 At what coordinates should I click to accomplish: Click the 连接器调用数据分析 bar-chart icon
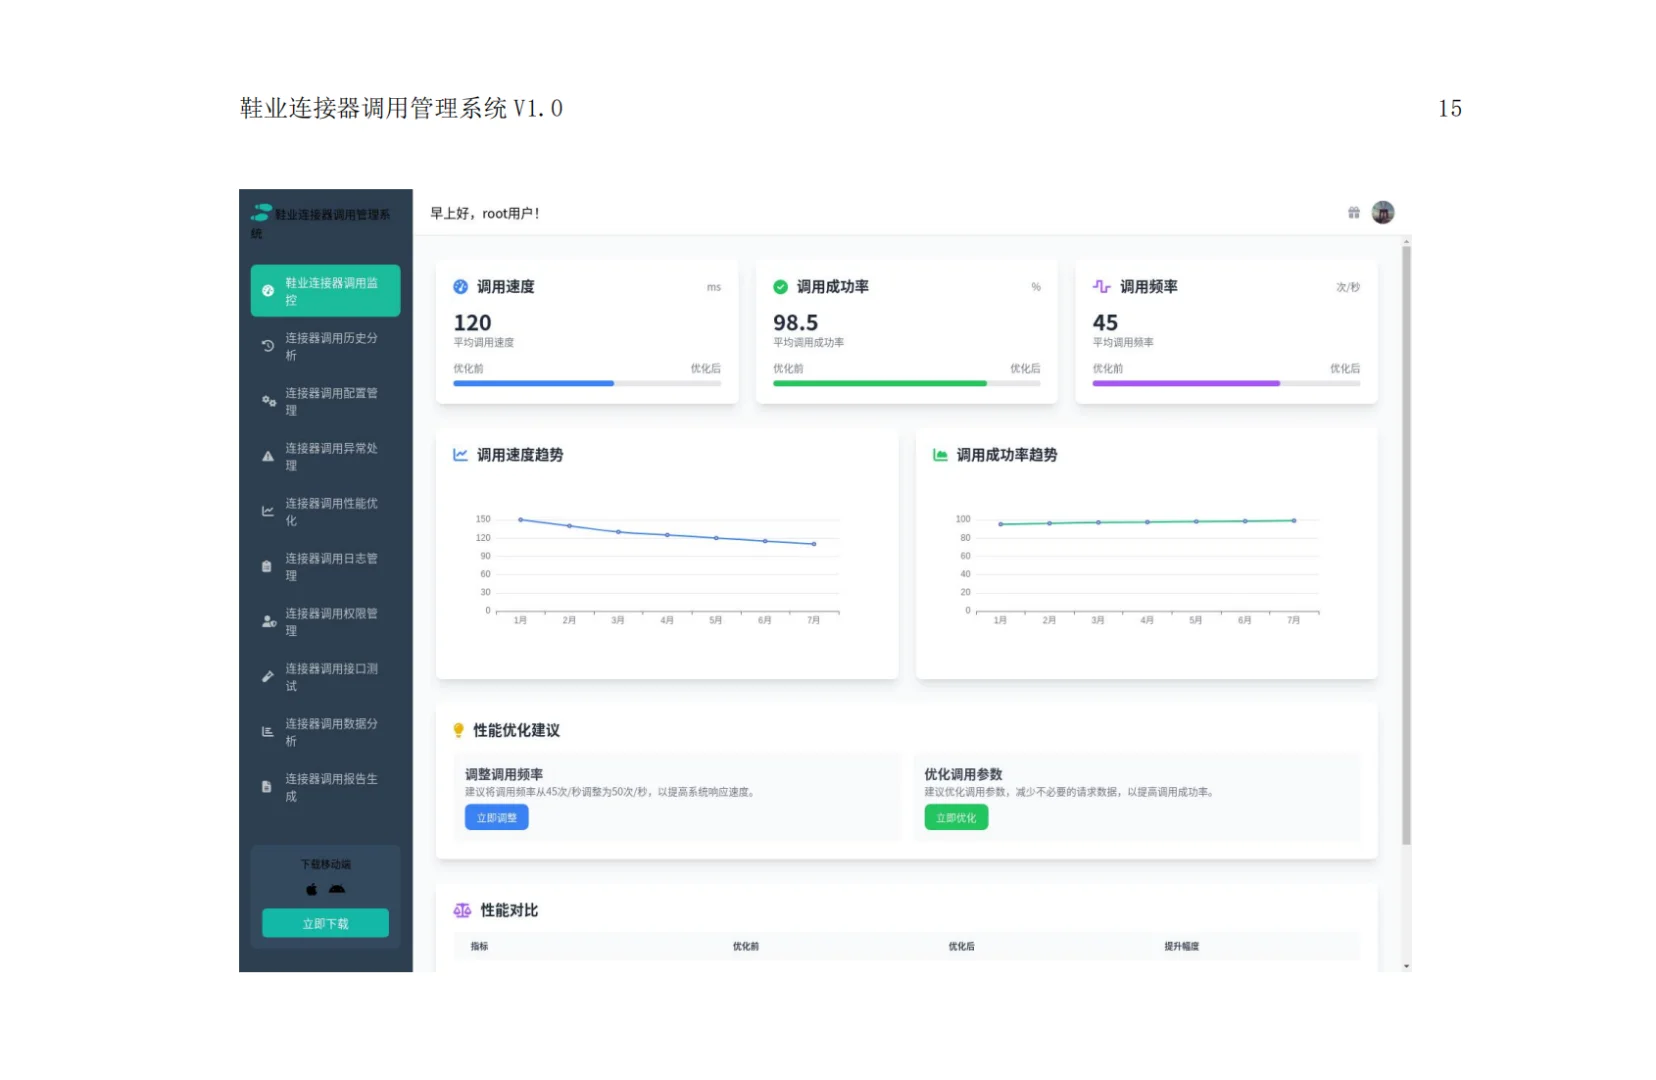(x=267, y=731)
